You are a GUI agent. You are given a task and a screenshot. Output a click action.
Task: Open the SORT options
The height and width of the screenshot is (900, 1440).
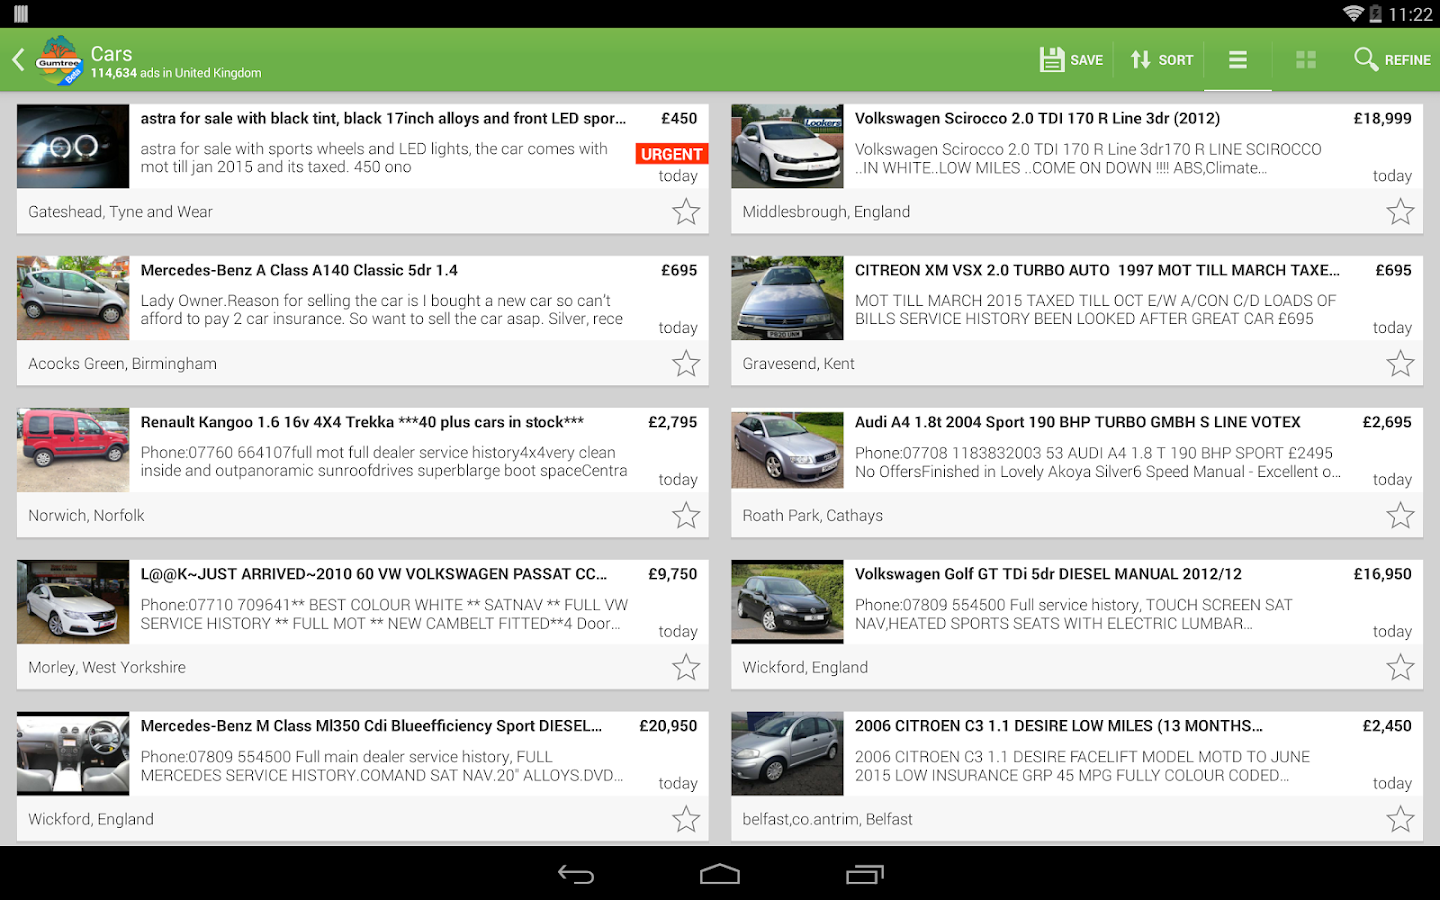pos(1161,60)
